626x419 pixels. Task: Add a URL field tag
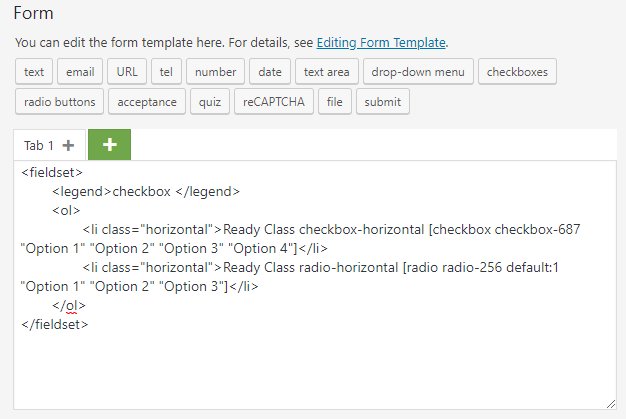(127, 72)
